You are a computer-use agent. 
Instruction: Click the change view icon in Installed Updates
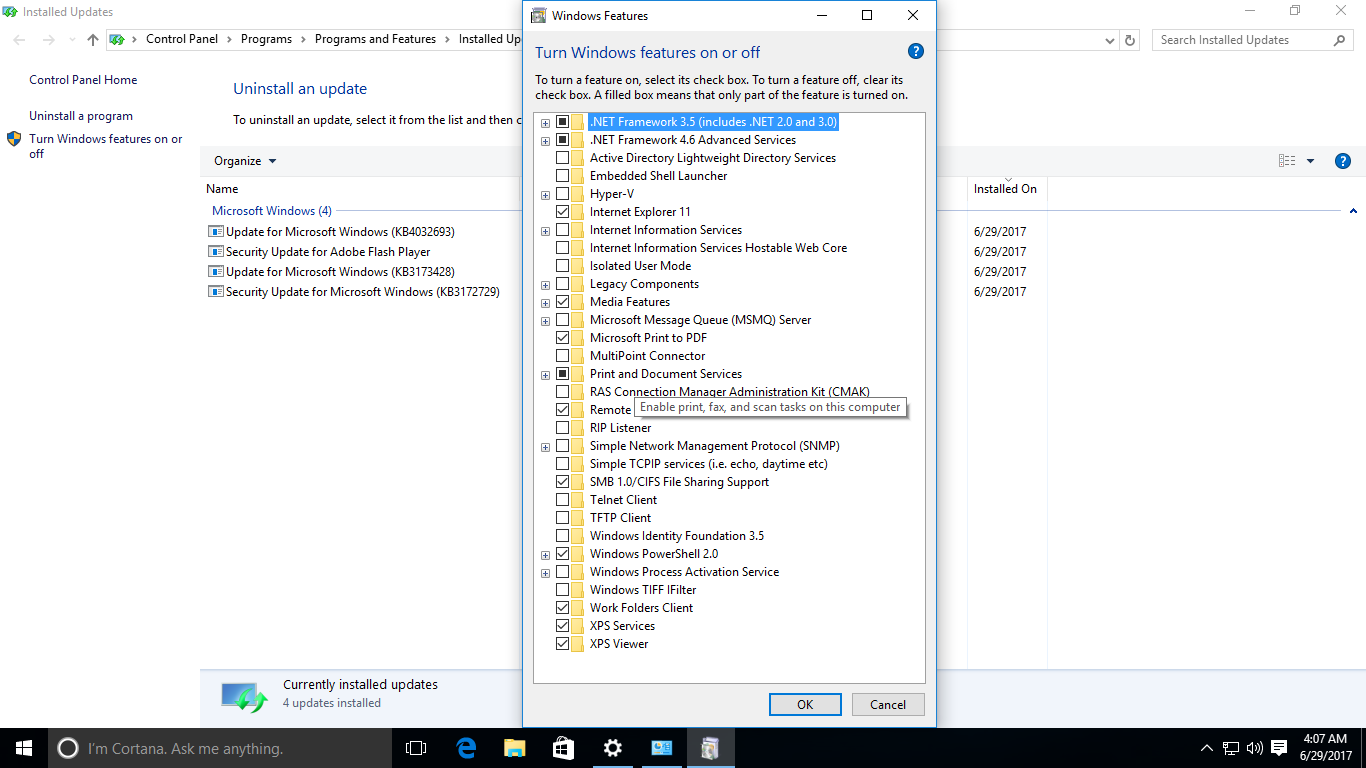coord(1287,161)
